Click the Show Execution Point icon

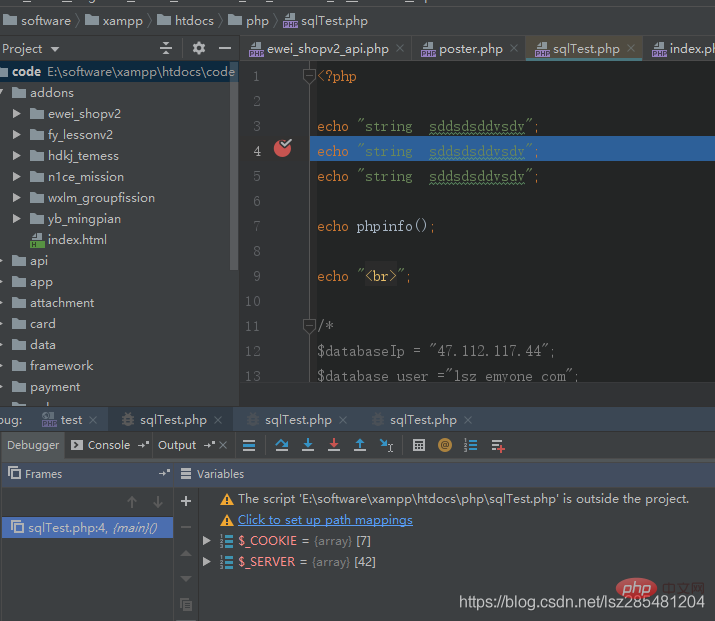click(x=249, y=446)
